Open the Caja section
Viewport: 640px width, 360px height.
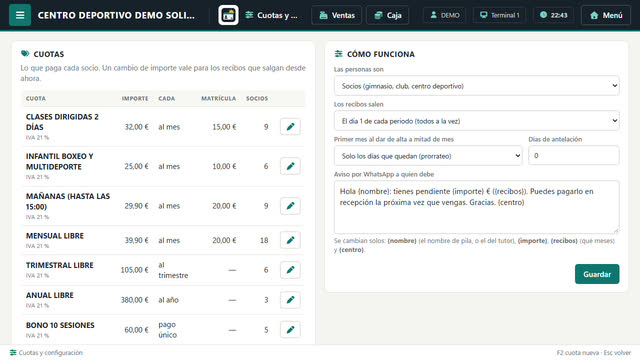coord(387,15)
